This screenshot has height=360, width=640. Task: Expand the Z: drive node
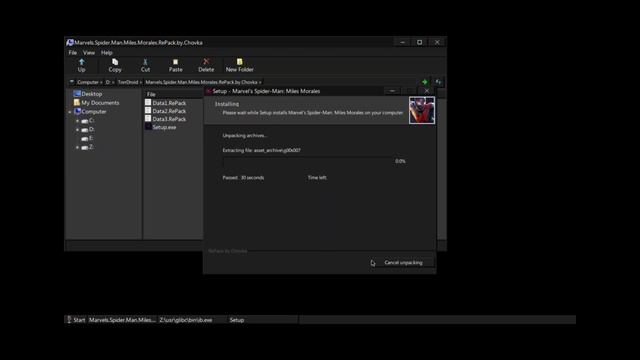coord(78,147)
